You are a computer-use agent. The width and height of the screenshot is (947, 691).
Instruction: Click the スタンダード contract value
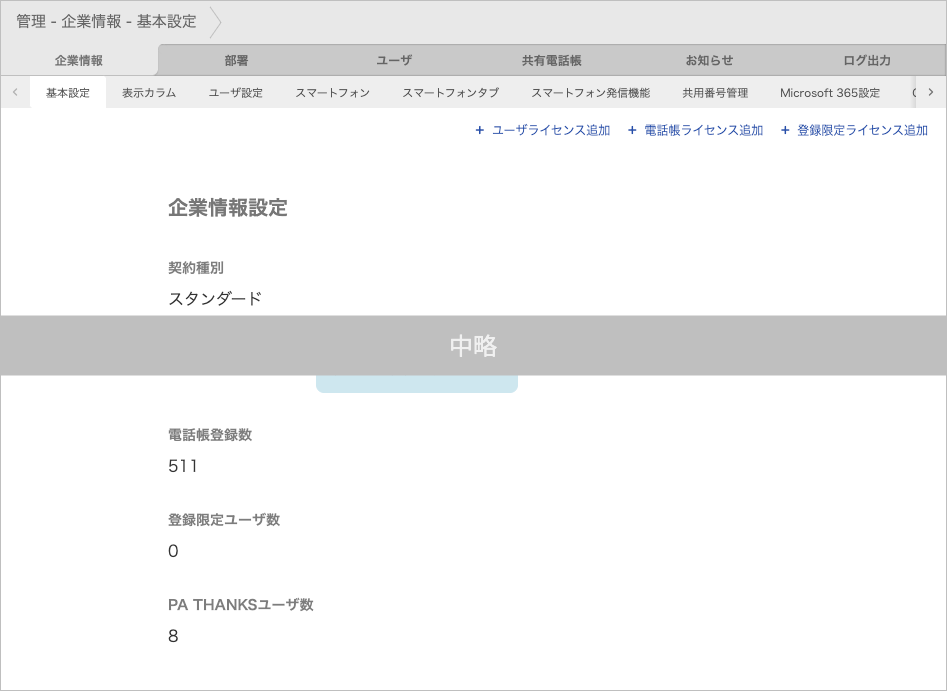[215, 298]
